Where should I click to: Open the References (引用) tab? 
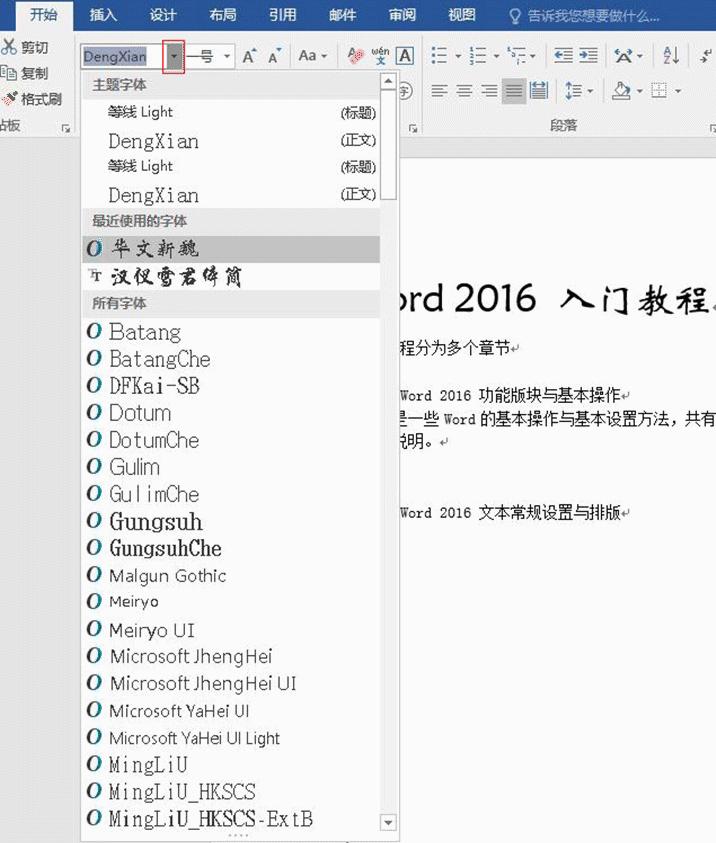point(283,15)
